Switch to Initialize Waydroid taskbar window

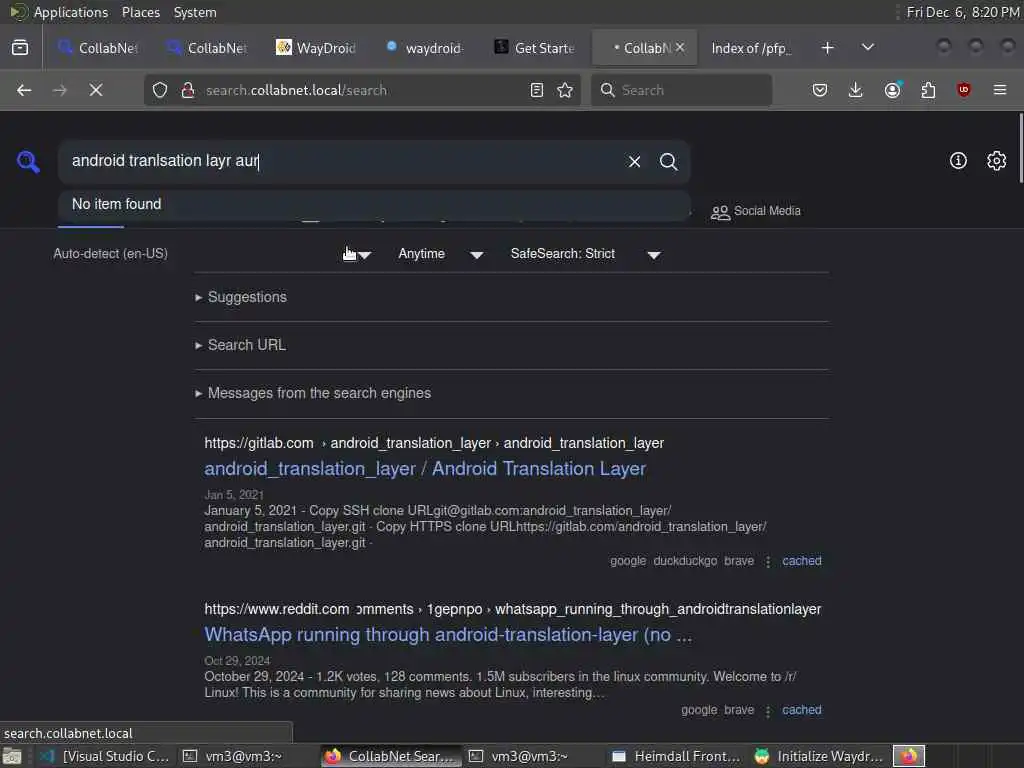pos(819,756)
